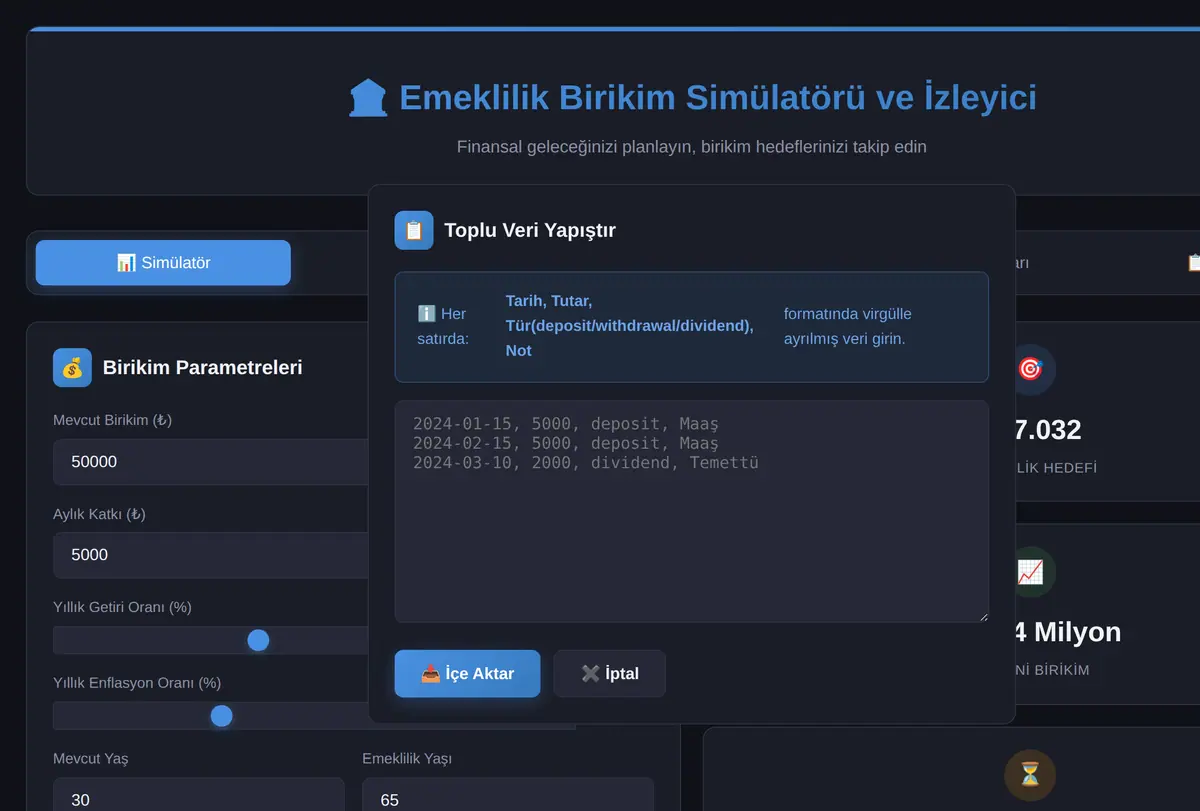Image resolution: width=1200 pixels, height=811 pixels.
Task: Switch to the Simülatör tab
Action: 163,263
